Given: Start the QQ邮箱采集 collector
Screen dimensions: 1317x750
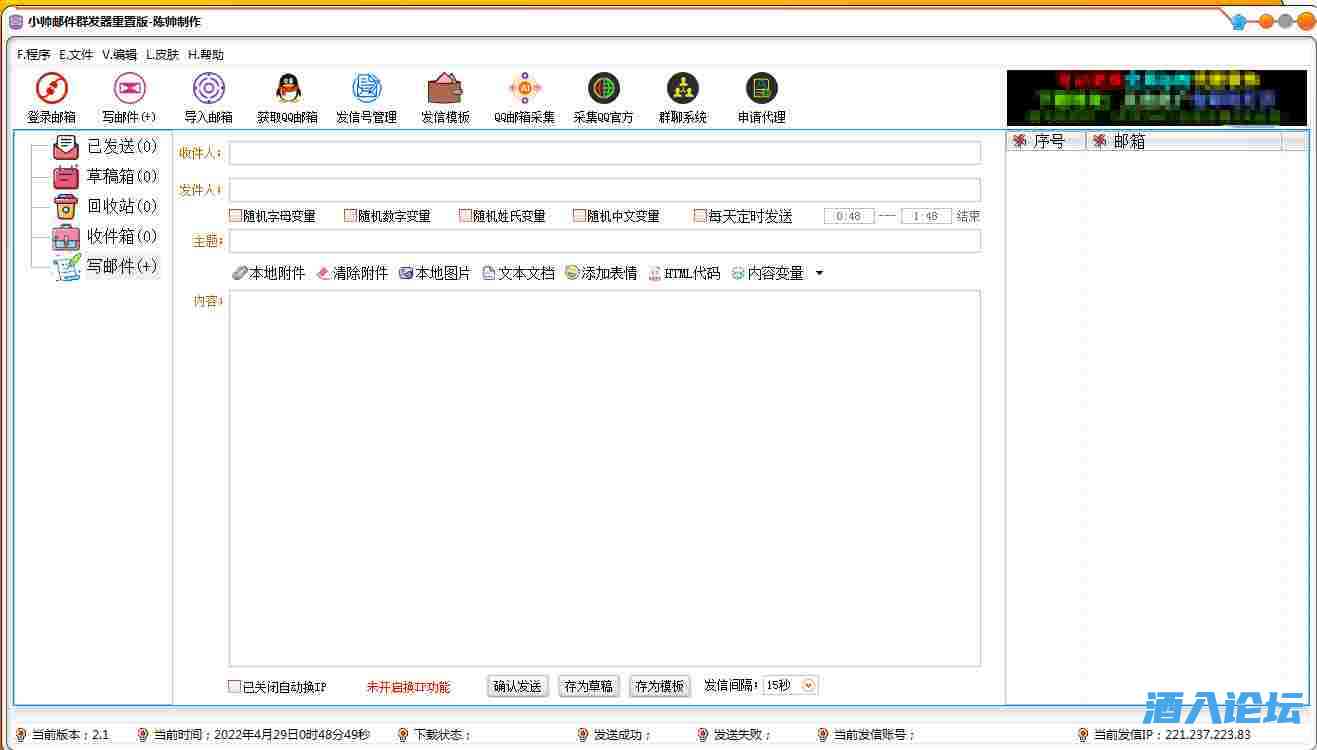Looking at the screenshot, I should [x=524, y=96].
